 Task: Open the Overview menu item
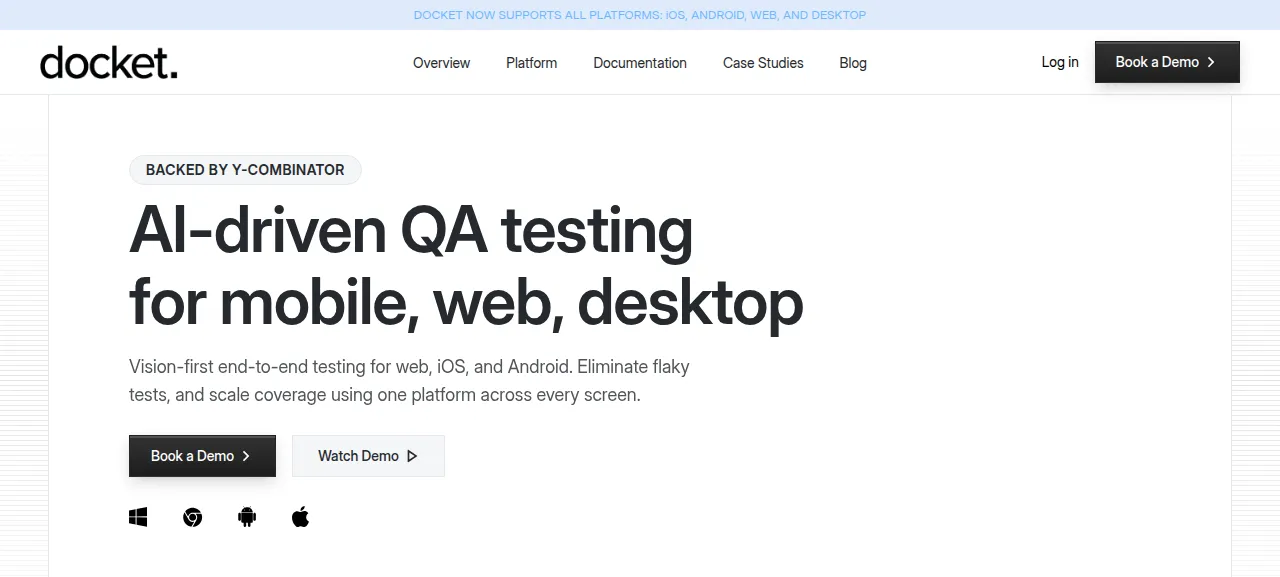(x=441, y=63)
